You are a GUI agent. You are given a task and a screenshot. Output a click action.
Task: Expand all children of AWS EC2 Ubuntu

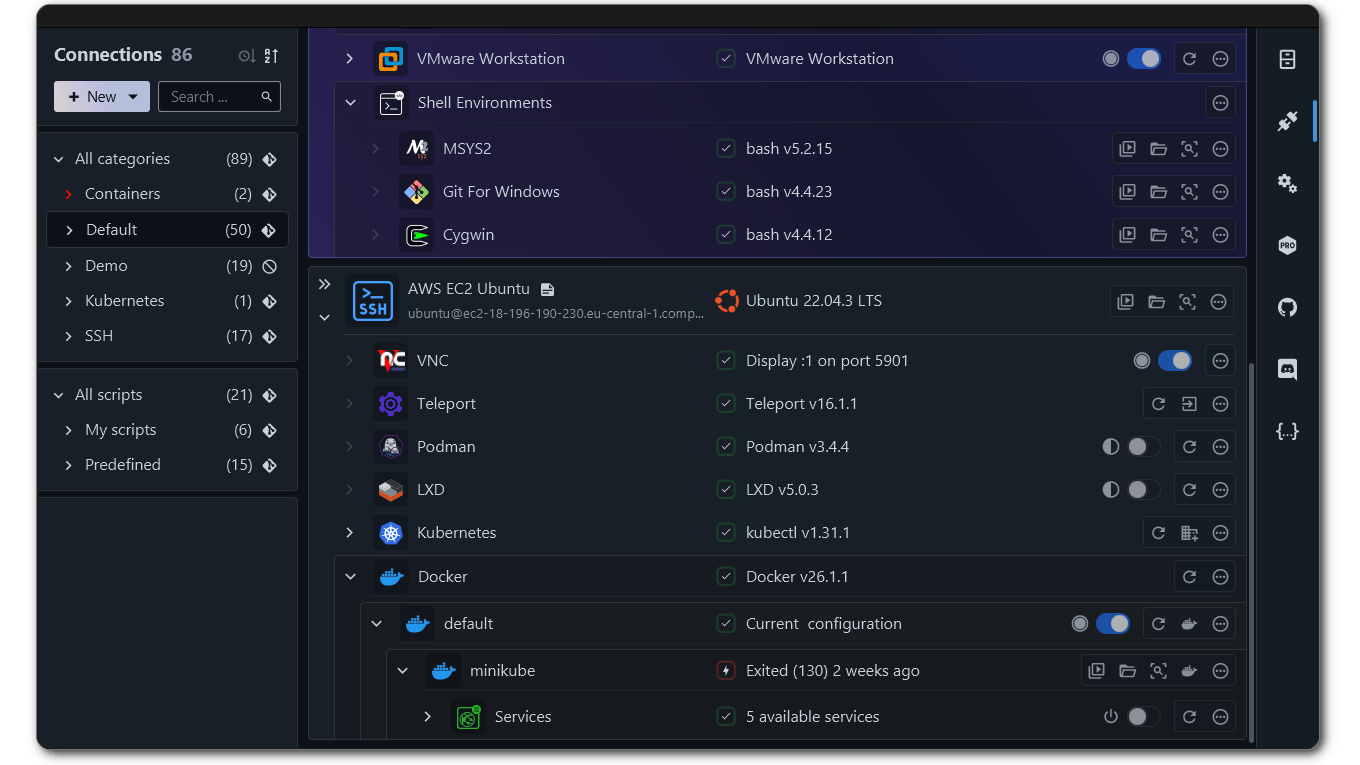[324, 285]
